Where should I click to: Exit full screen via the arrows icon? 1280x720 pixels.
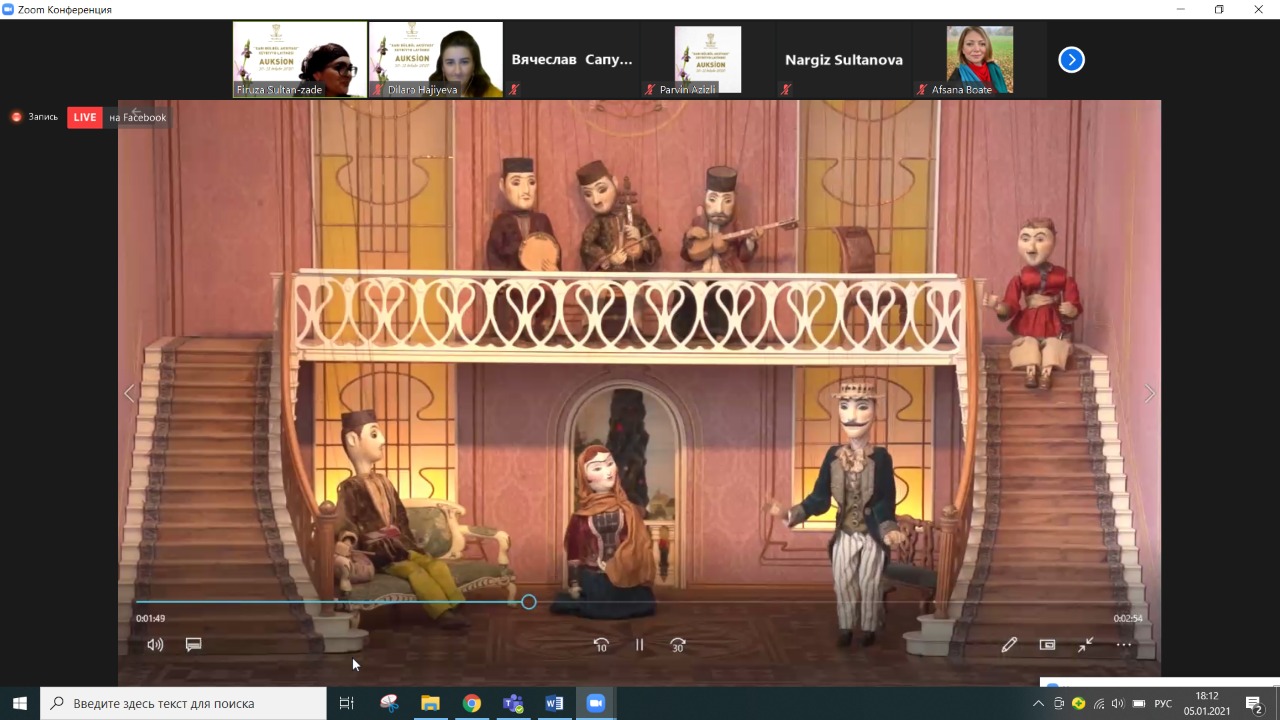point(1086,645)
